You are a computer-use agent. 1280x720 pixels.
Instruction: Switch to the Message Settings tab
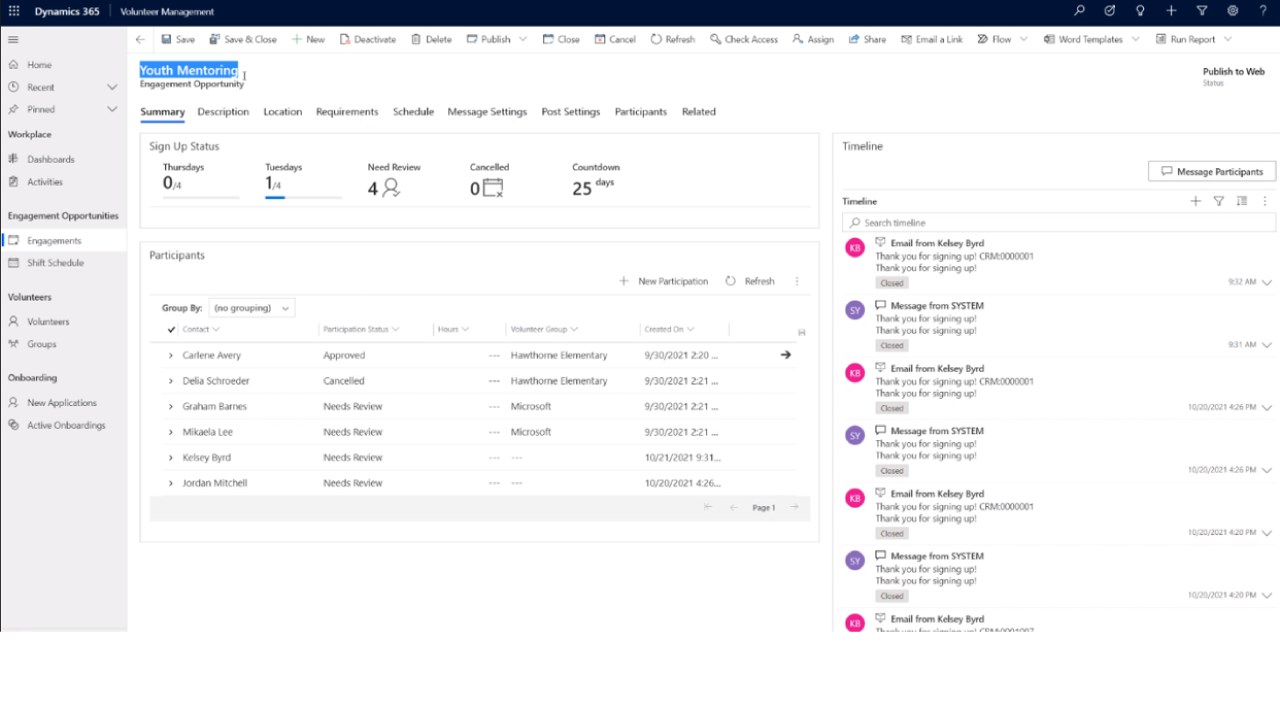(487, 112)
